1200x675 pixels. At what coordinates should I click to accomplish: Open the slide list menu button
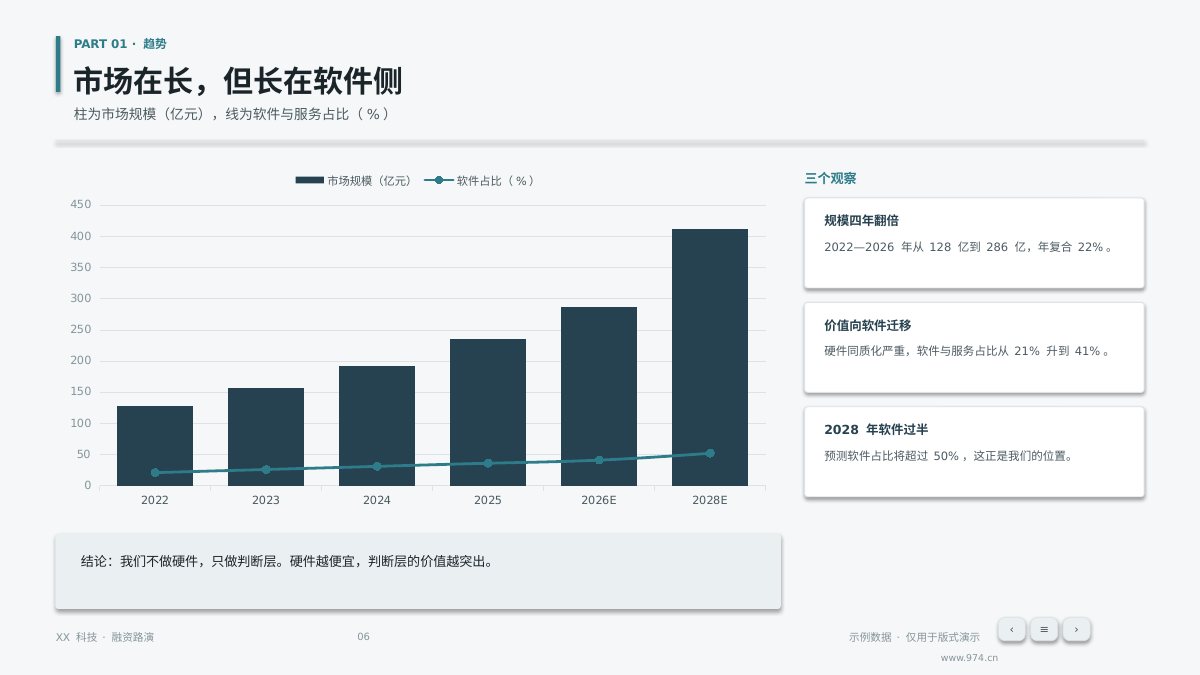pos(1044,629)
